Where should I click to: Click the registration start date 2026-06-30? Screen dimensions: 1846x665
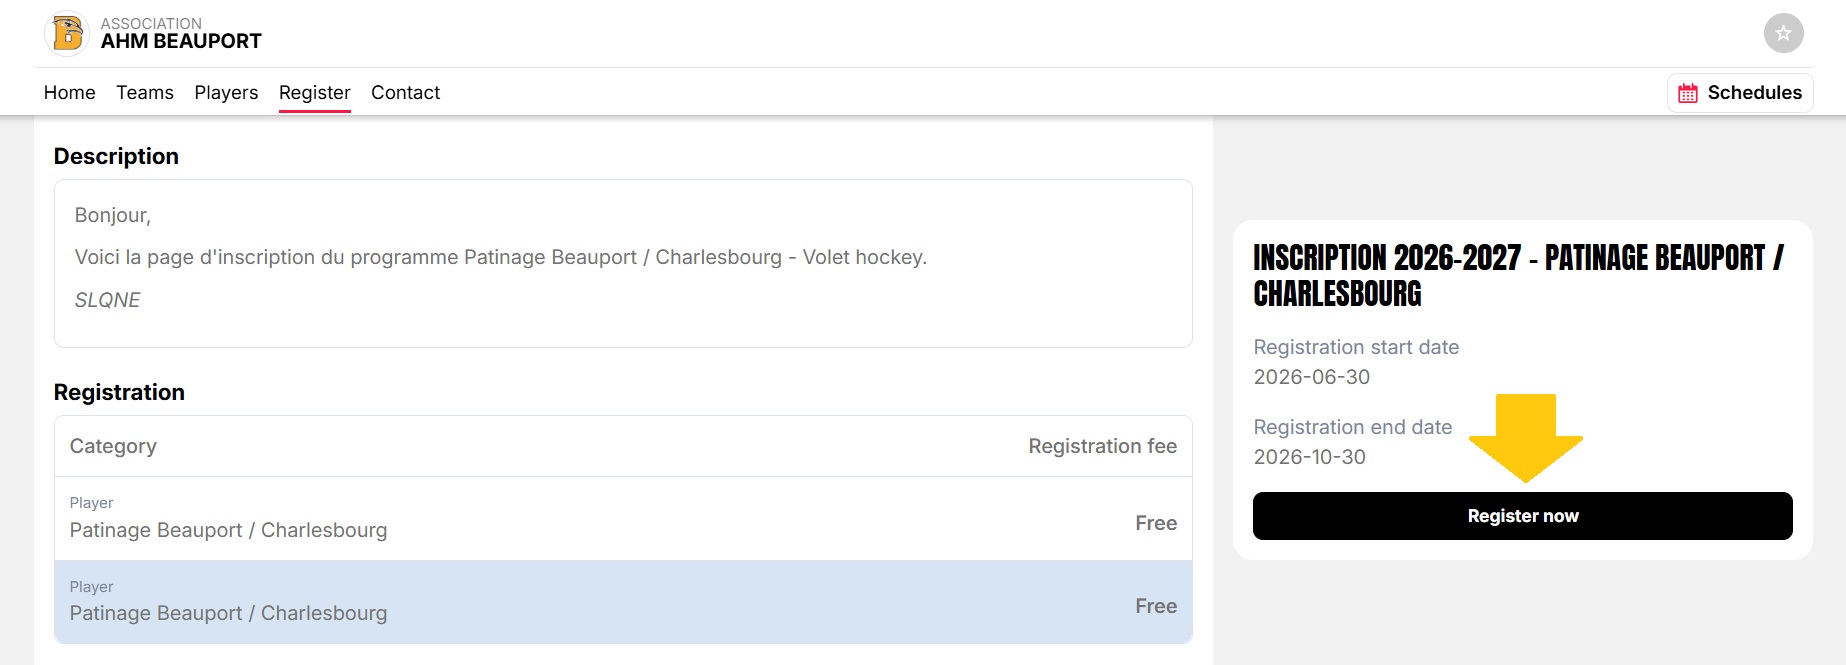[x=1312, y=377]
